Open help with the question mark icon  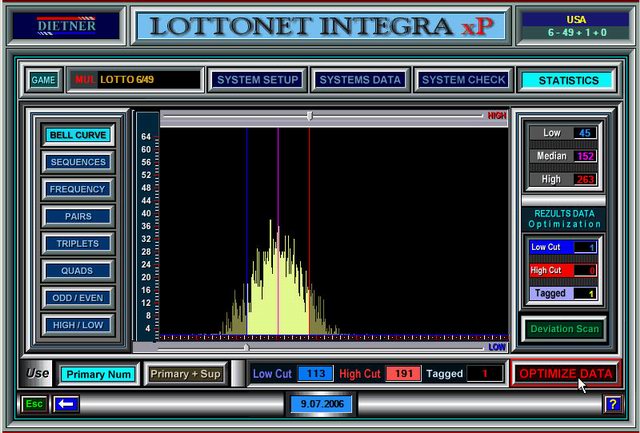612,404
